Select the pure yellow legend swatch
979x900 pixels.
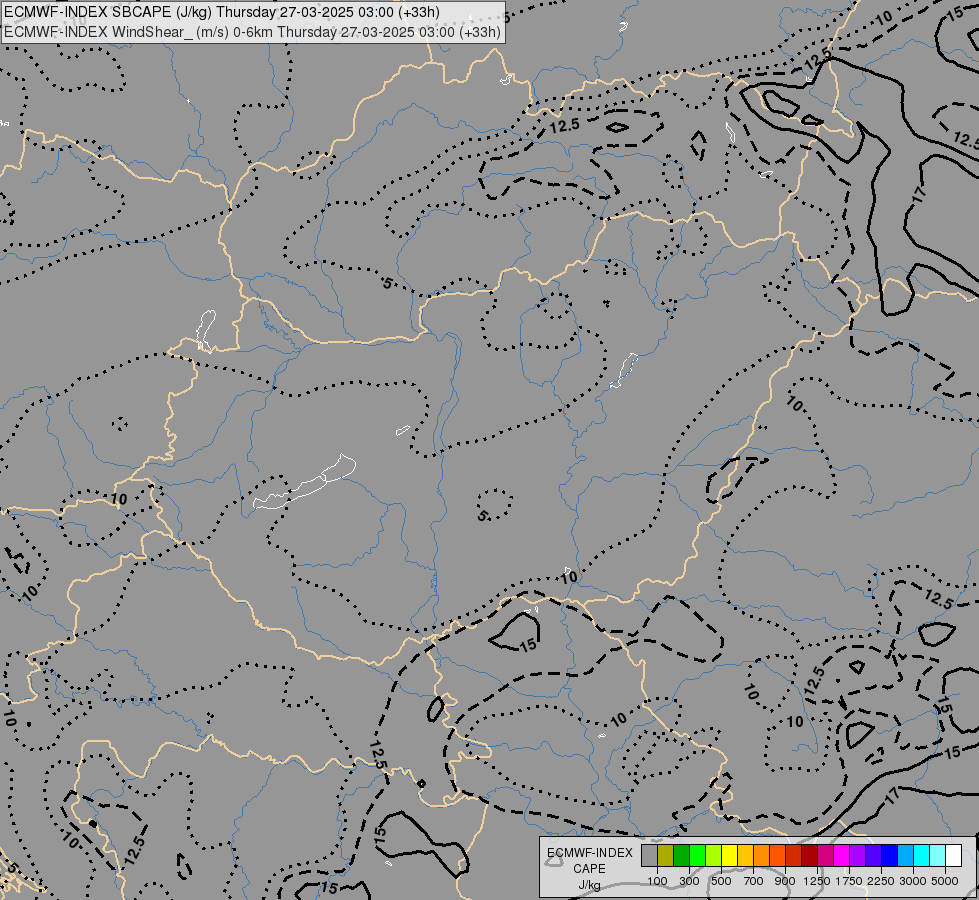[x=729, y=856]
